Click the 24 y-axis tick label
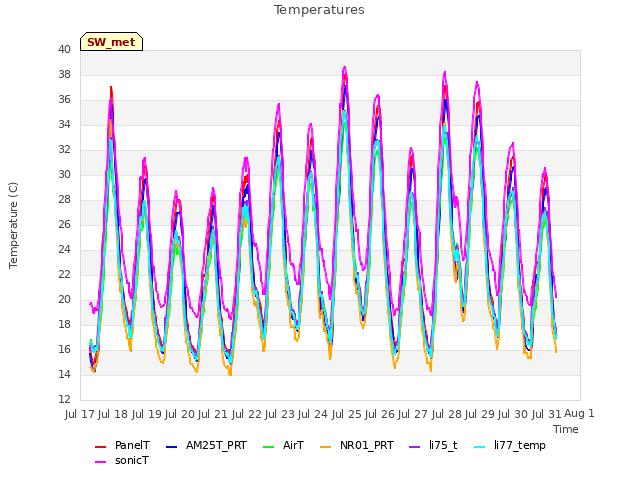The width and height of the screenshot is (640, 480). [64, 249]
